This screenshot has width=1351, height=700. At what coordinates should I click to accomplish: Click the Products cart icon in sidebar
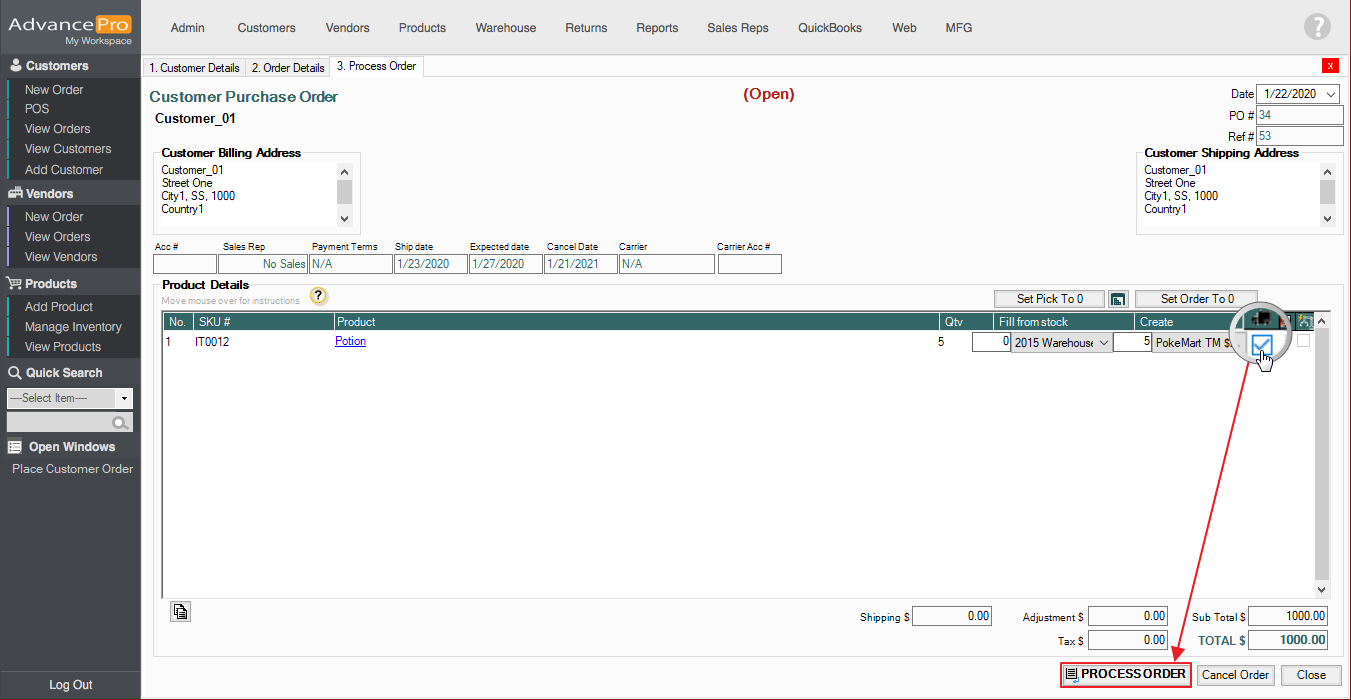pyautogui.click(x=15, y=284)
